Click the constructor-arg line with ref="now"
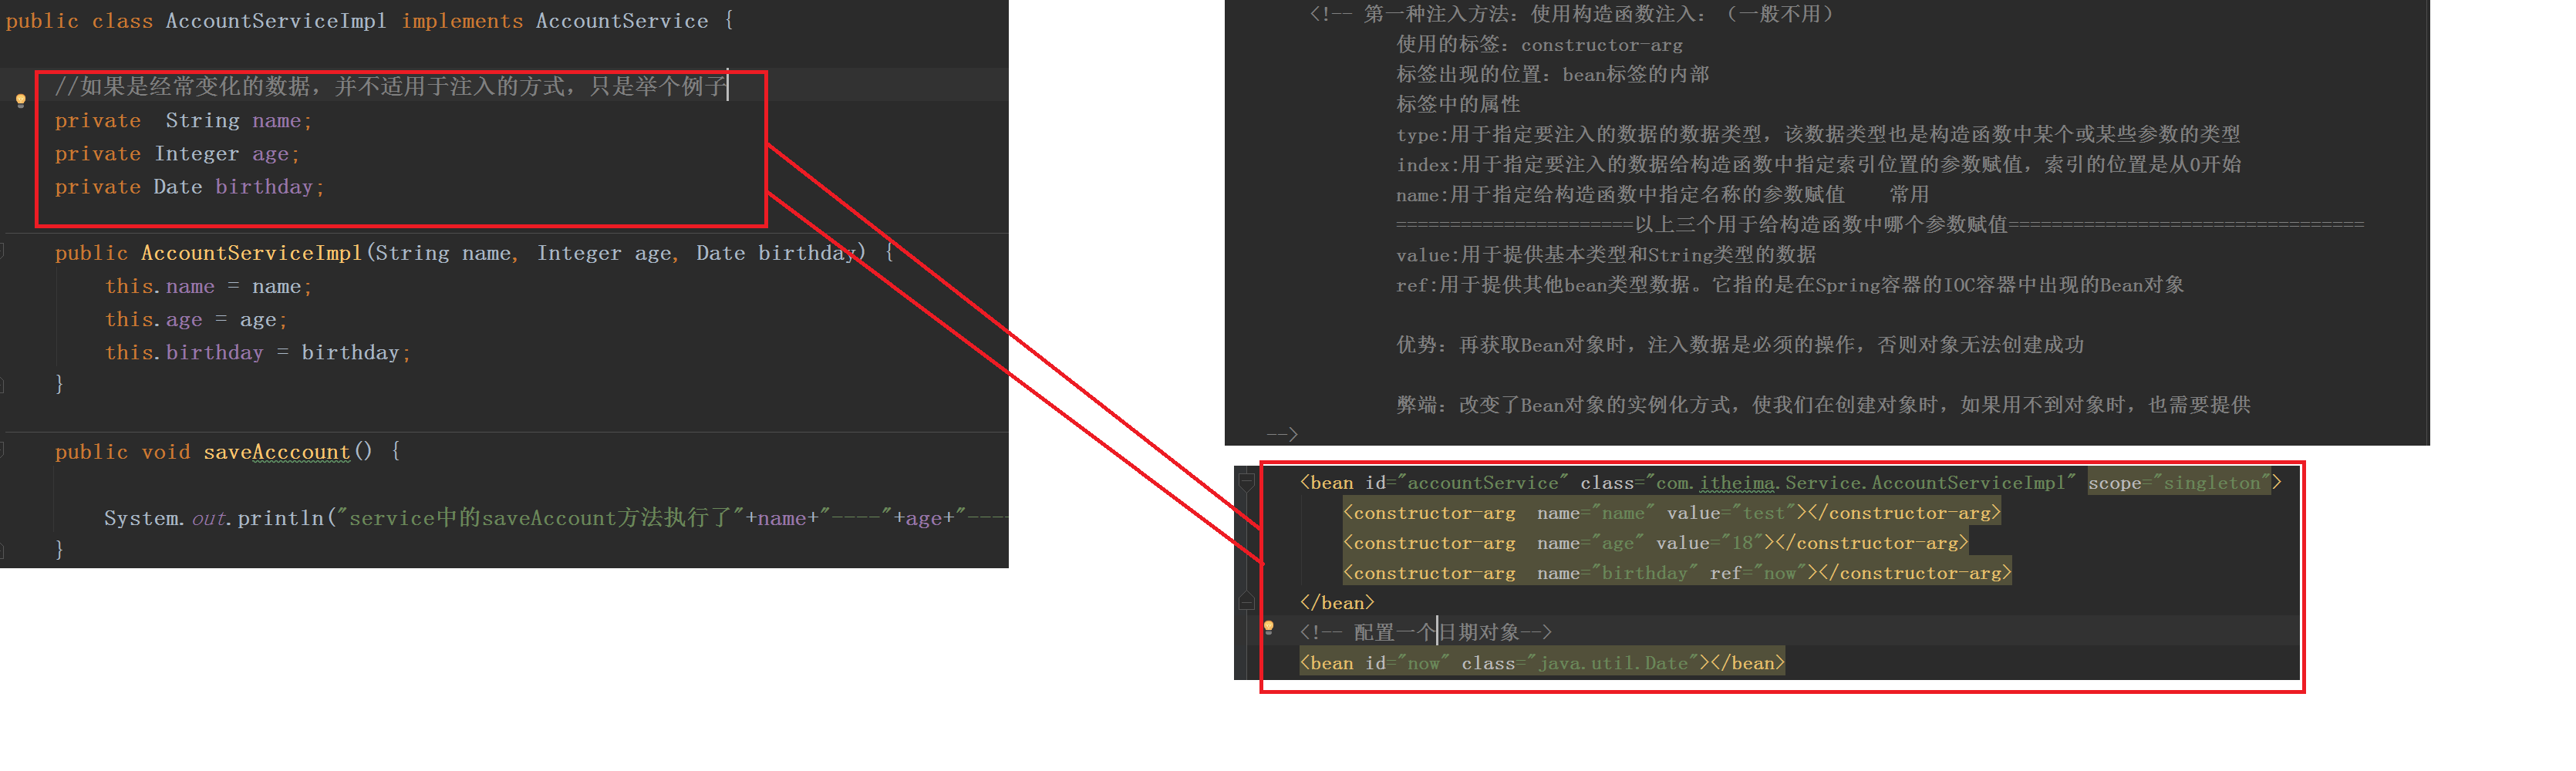The height and width of the screenshot is (771, 2576). 1676,573
